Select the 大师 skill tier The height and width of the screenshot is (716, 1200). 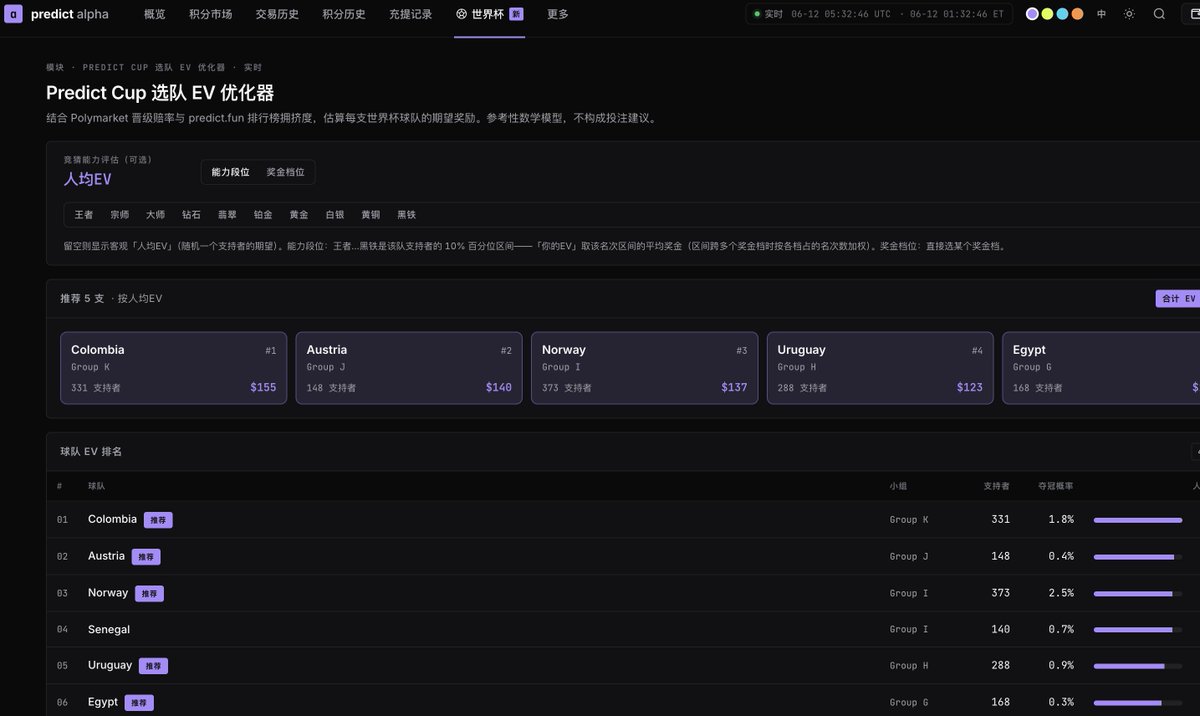[155, 215]
